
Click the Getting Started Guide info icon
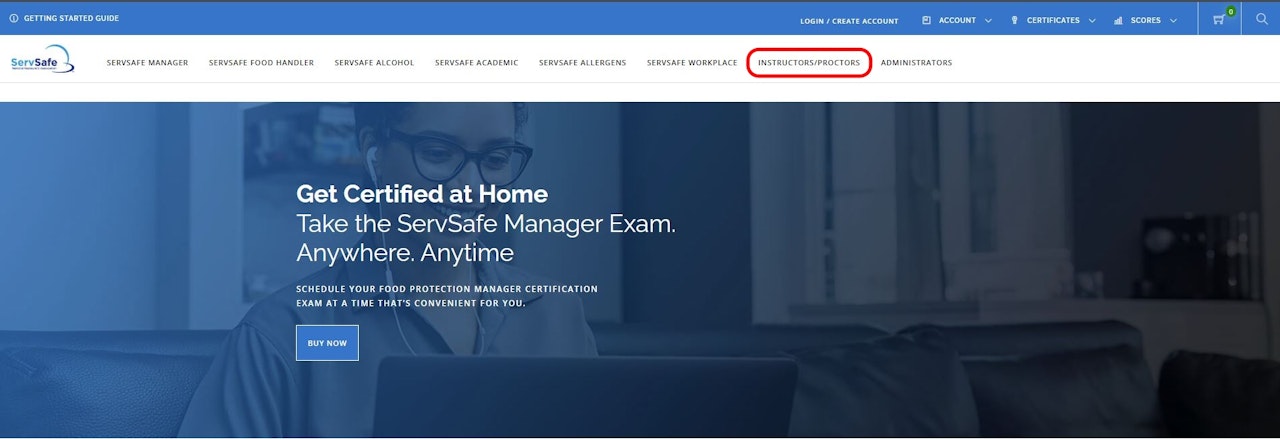click(x=14, y=19)
